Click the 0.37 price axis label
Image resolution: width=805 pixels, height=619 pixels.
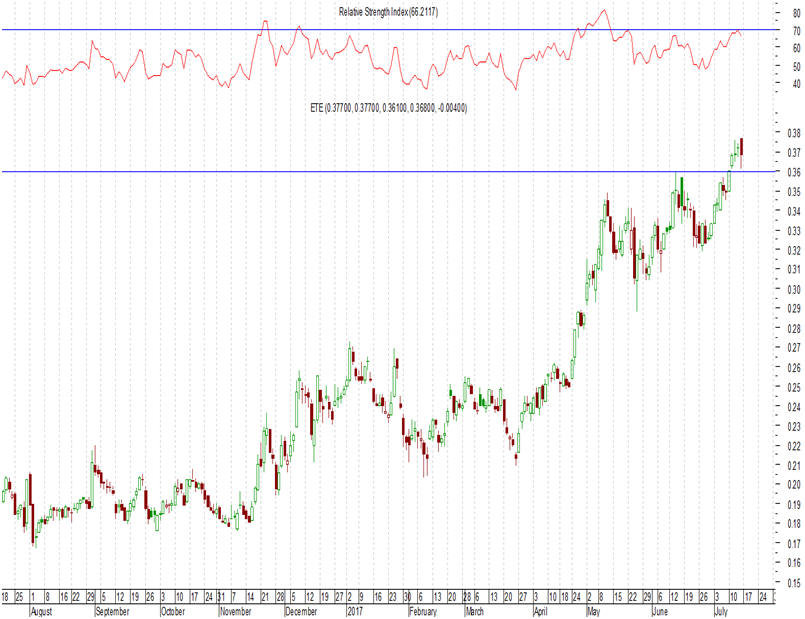(x=794, y=152)
